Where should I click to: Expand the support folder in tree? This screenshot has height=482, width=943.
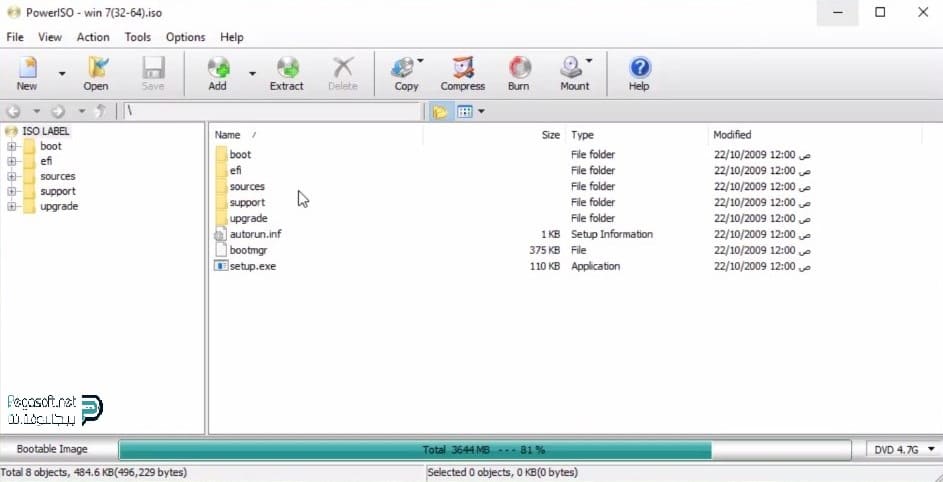point(11,191)
